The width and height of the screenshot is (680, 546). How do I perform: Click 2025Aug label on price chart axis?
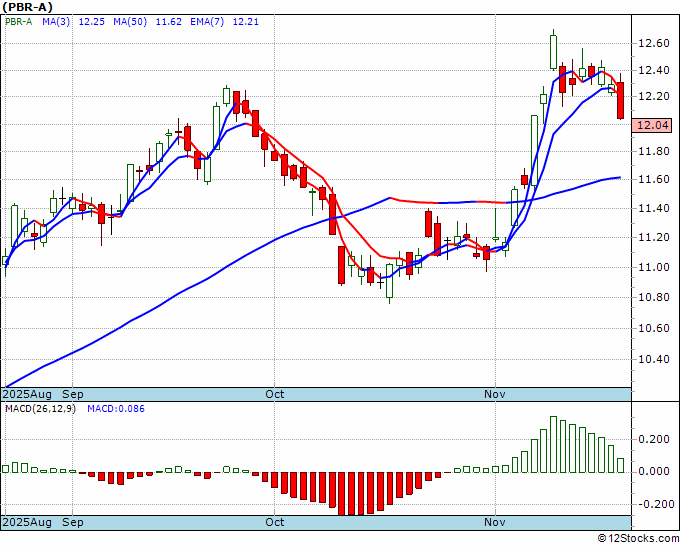coord(27,394)
